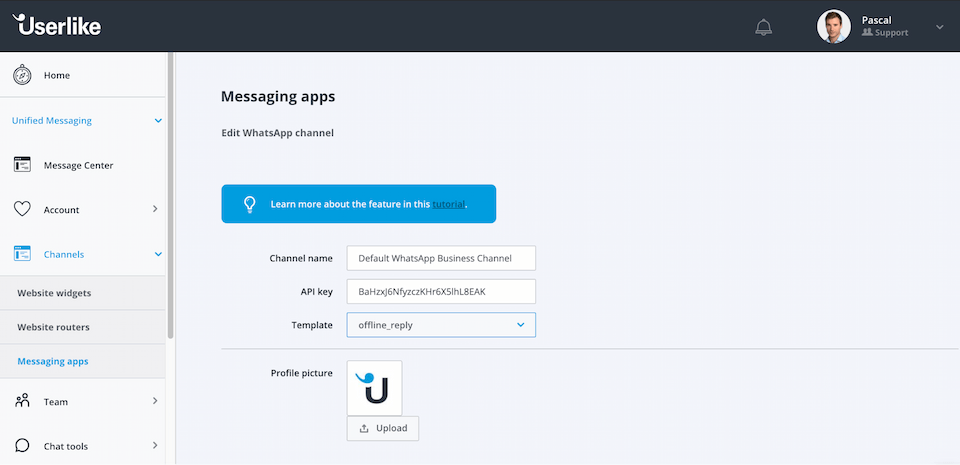The width and height of the screenshot is (960, 465).
Task: Click the API key label
Action: [317, 291]
